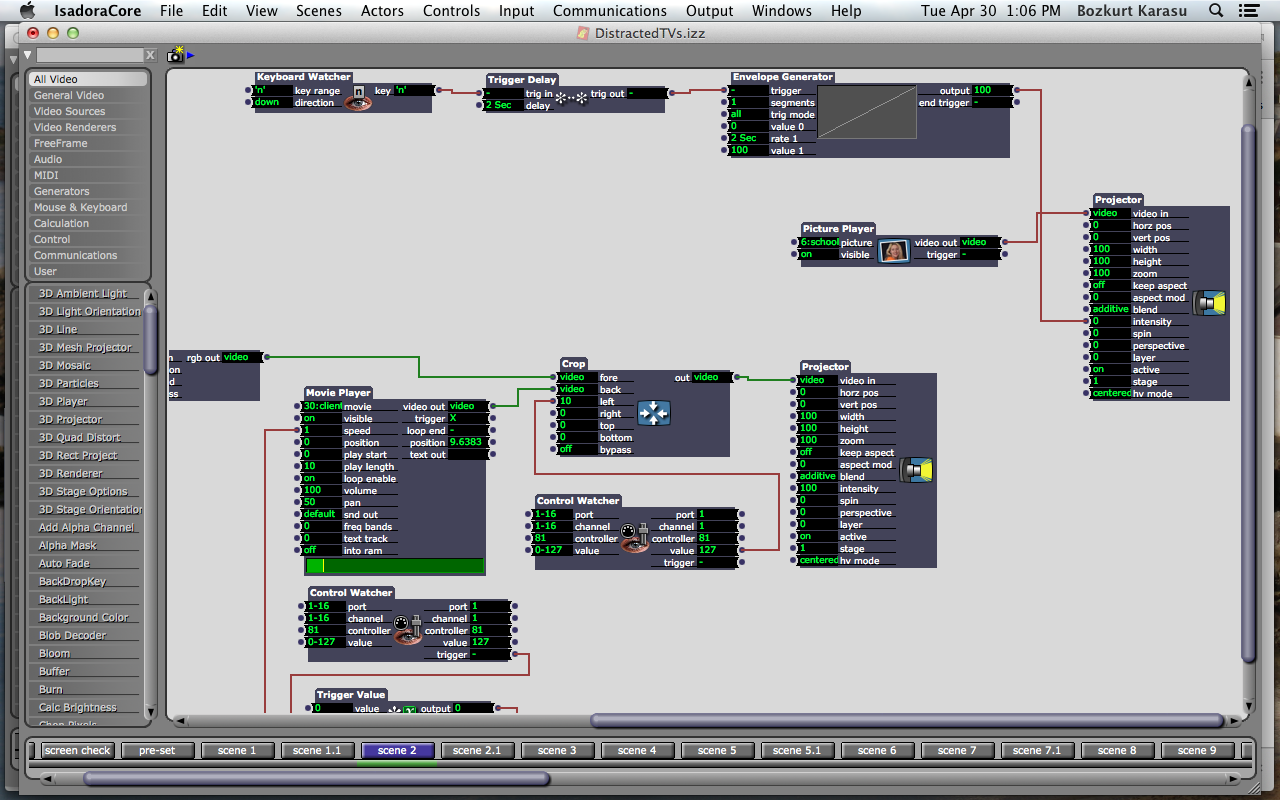Click Movie Player position output '9.6383'
Image resolution: width=1280 pixels, height=800 pixels.
point(468,443)
